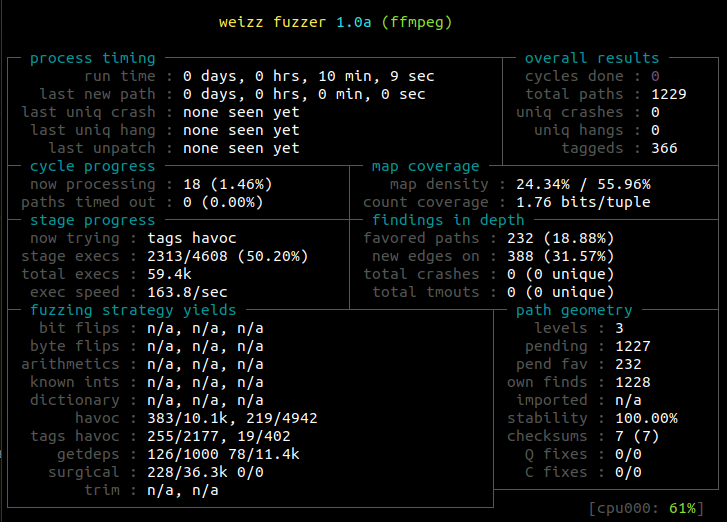Select taggeds value '366'
Viewport: 727px width, 522px height.
point(664,148)
